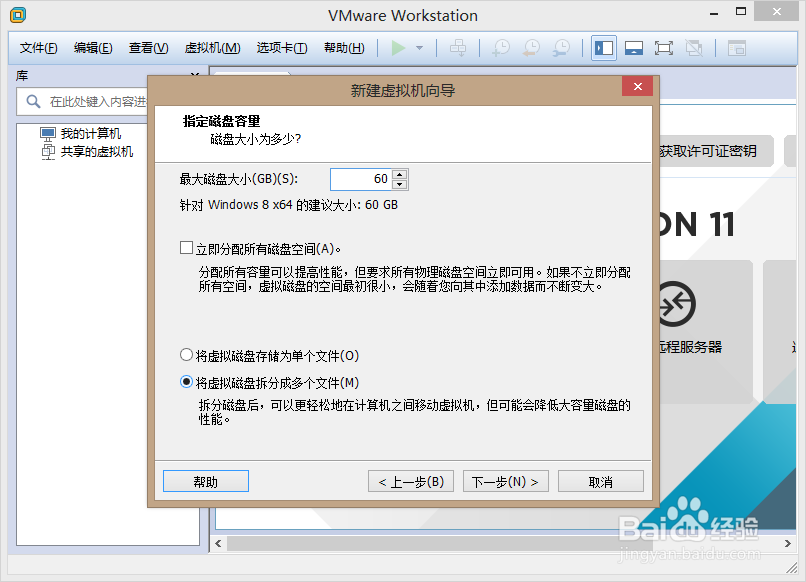Click the 指定磁盘容量 heading text
The width and height of the screenshot is (806, 582).
tap(222, 121)
